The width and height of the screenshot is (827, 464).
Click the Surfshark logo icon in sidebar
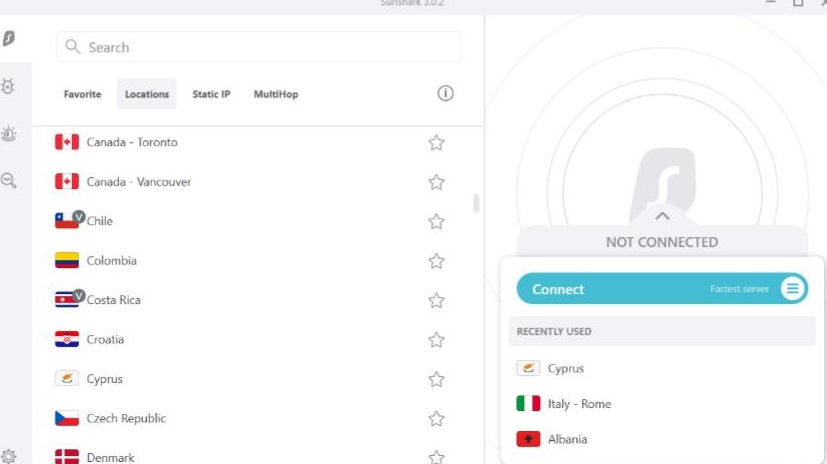(x=8, y=38)
